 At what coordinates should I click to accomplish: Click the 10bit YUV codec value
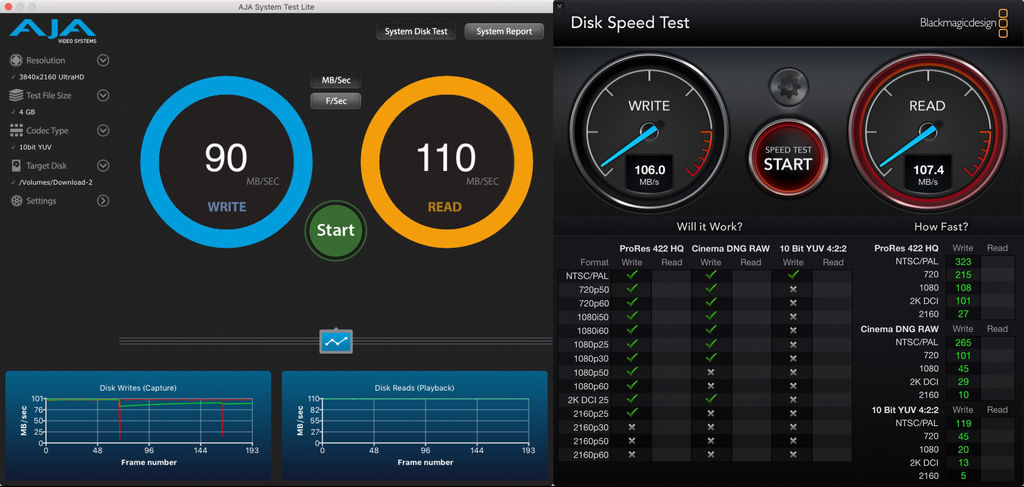coord(35,147)
